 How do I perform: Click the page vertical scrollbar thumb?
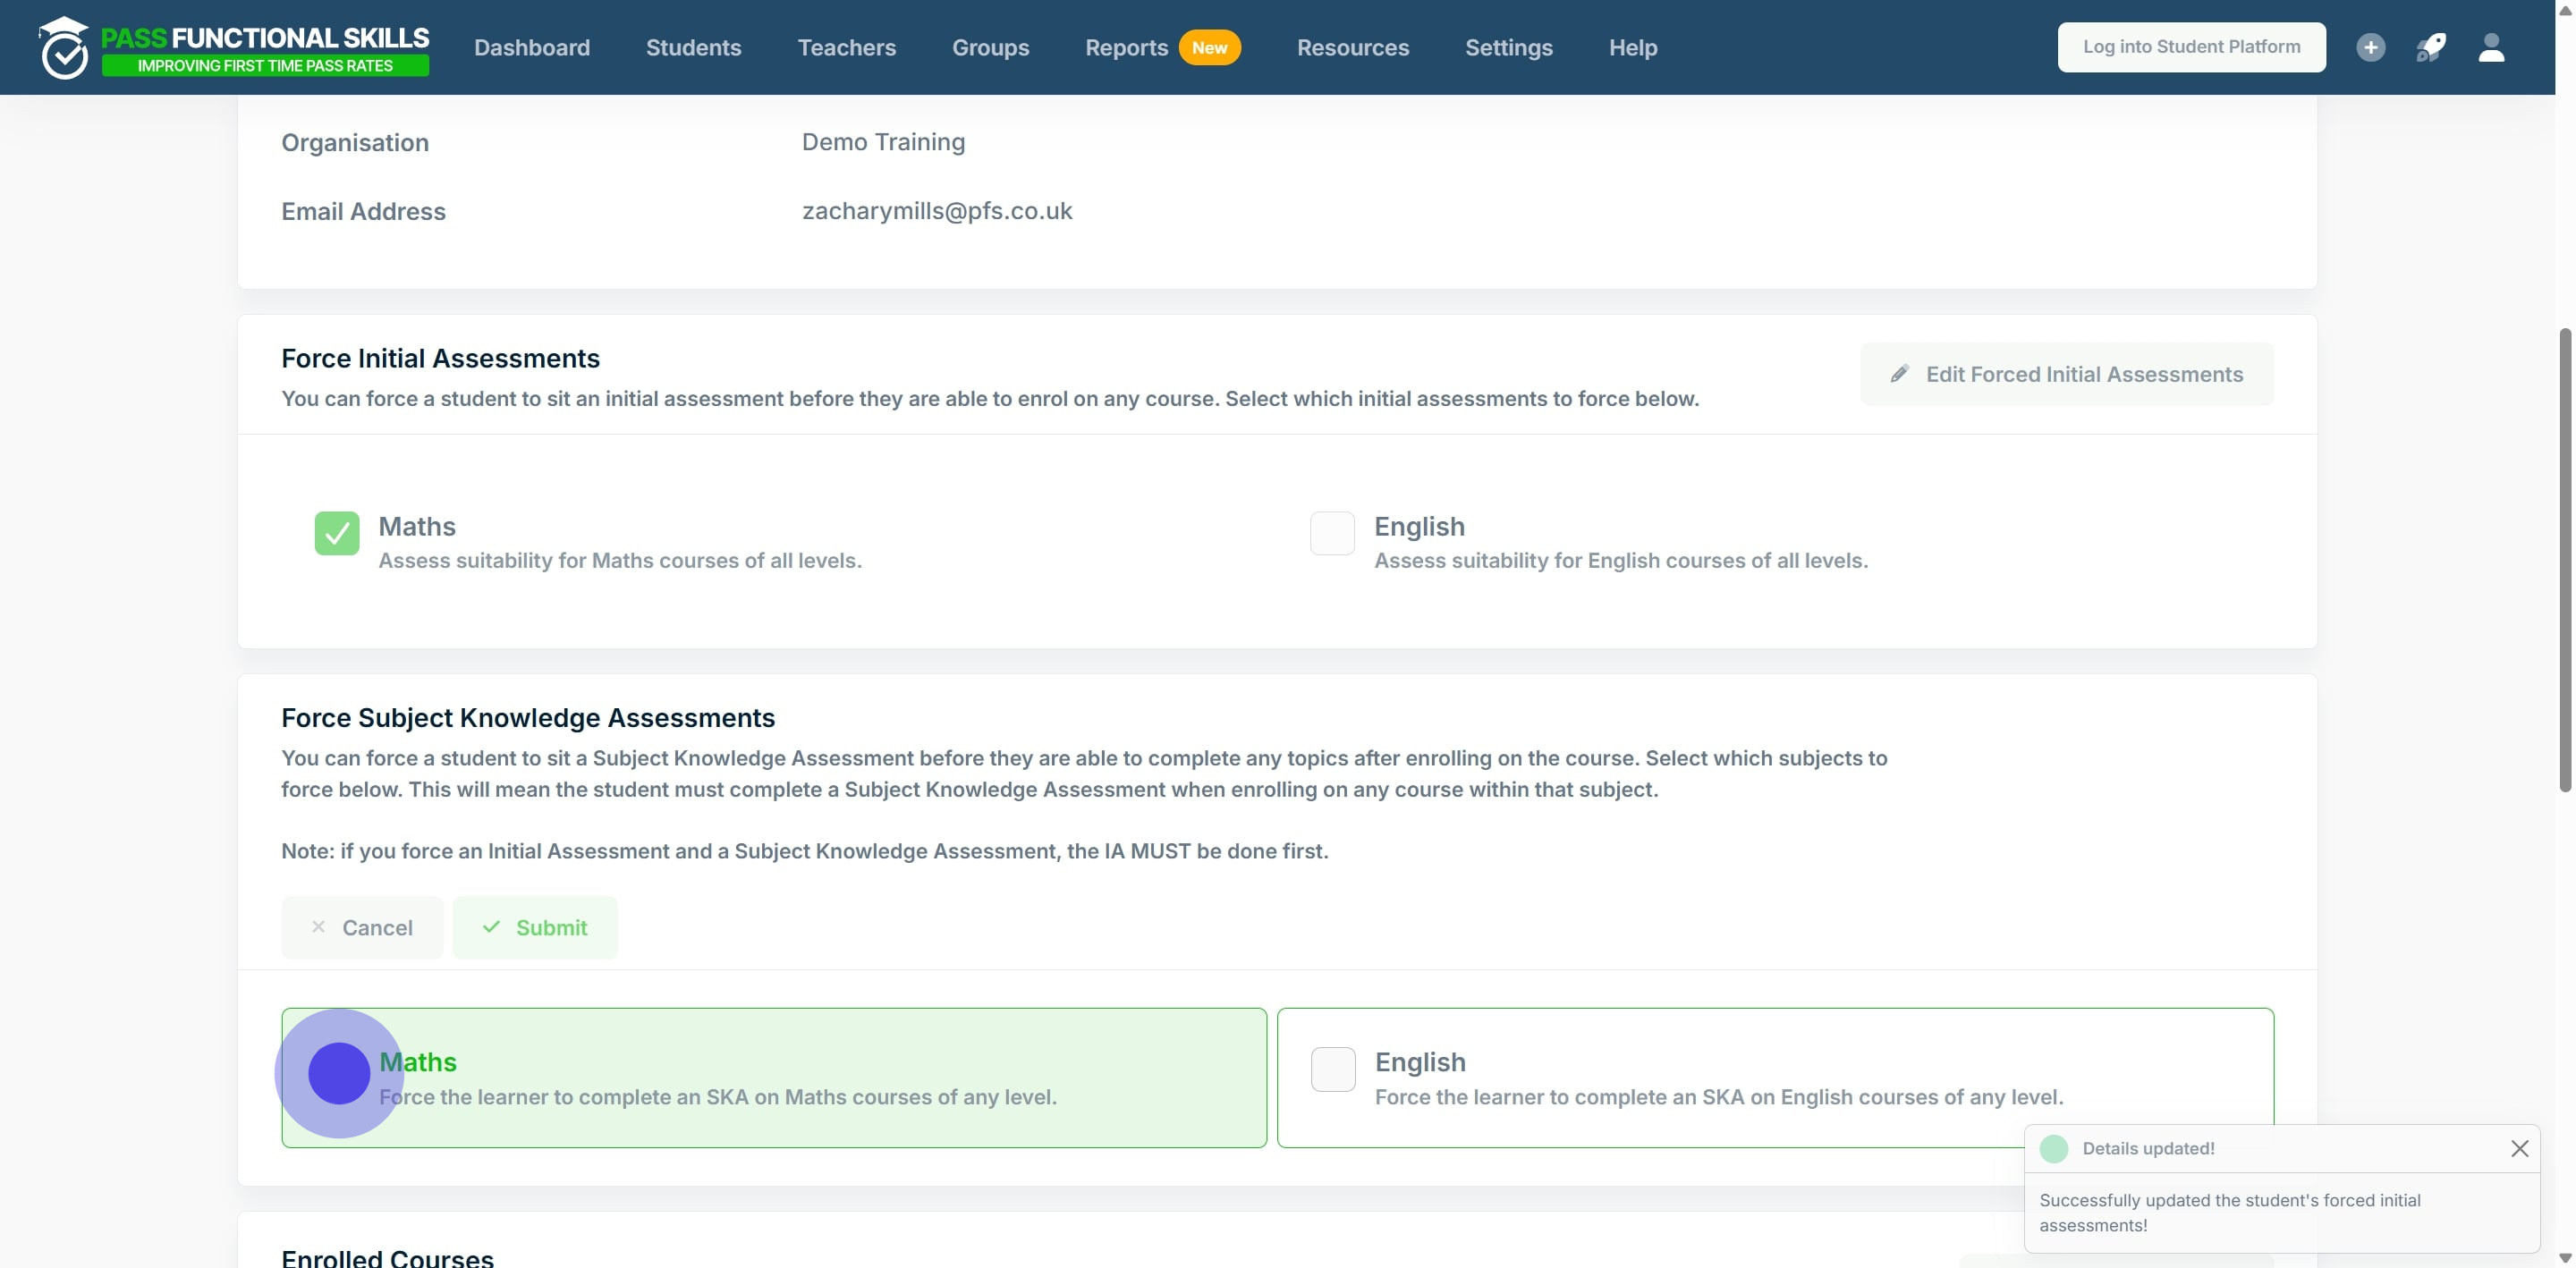click(2565, 560)
